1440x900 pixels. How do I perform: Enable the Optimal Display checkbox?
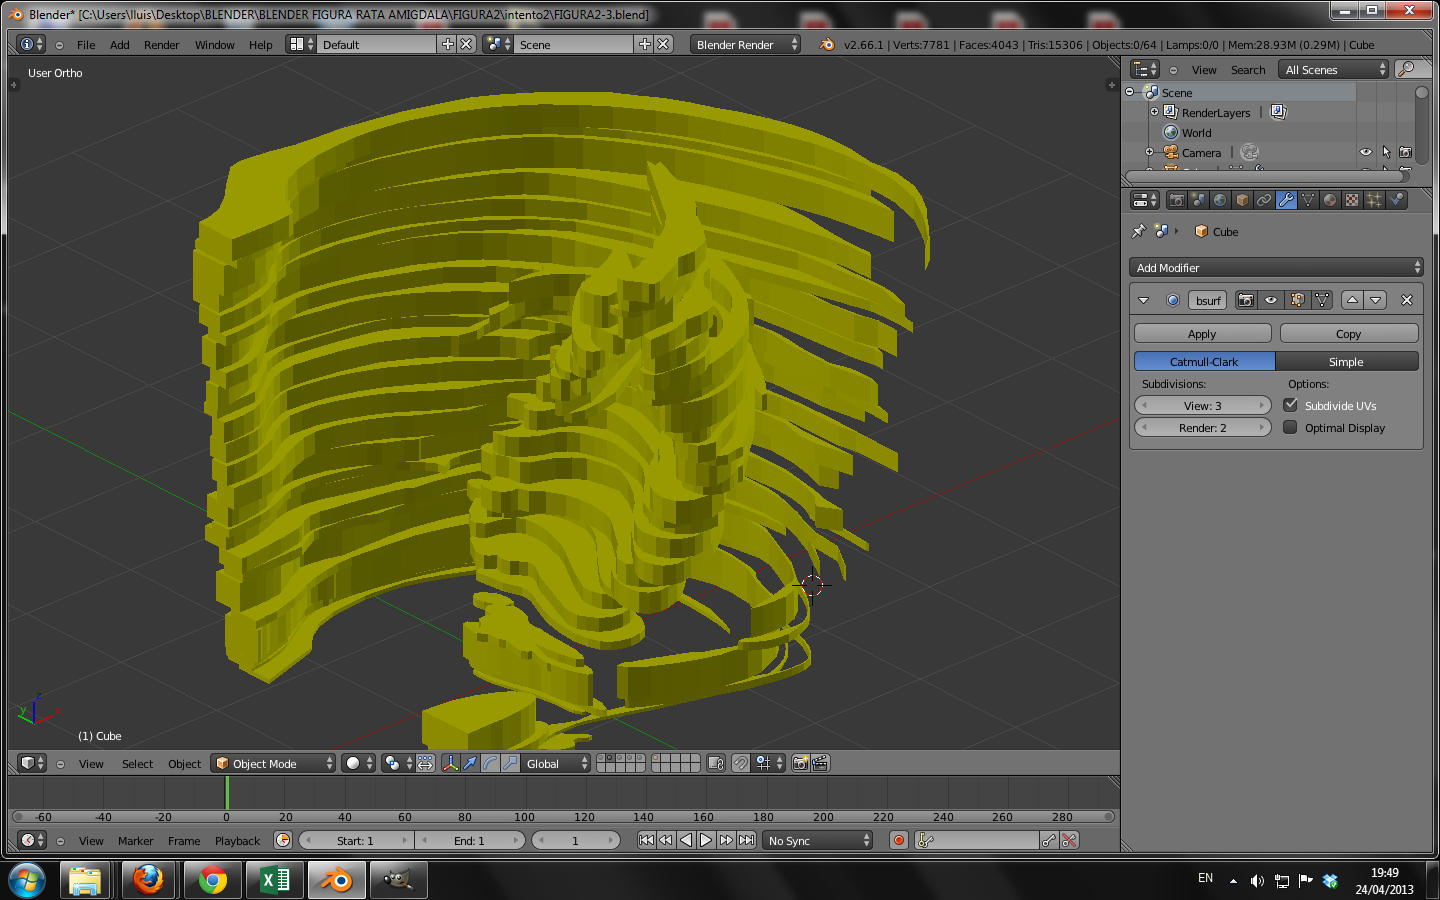point(1290,427)
